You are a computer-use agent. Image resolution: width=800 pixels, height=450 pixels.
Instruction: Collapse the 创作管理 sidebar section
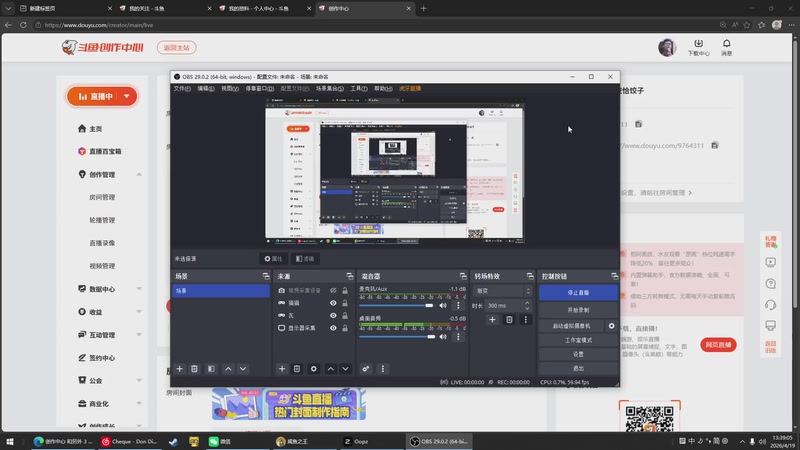[139, 174]
